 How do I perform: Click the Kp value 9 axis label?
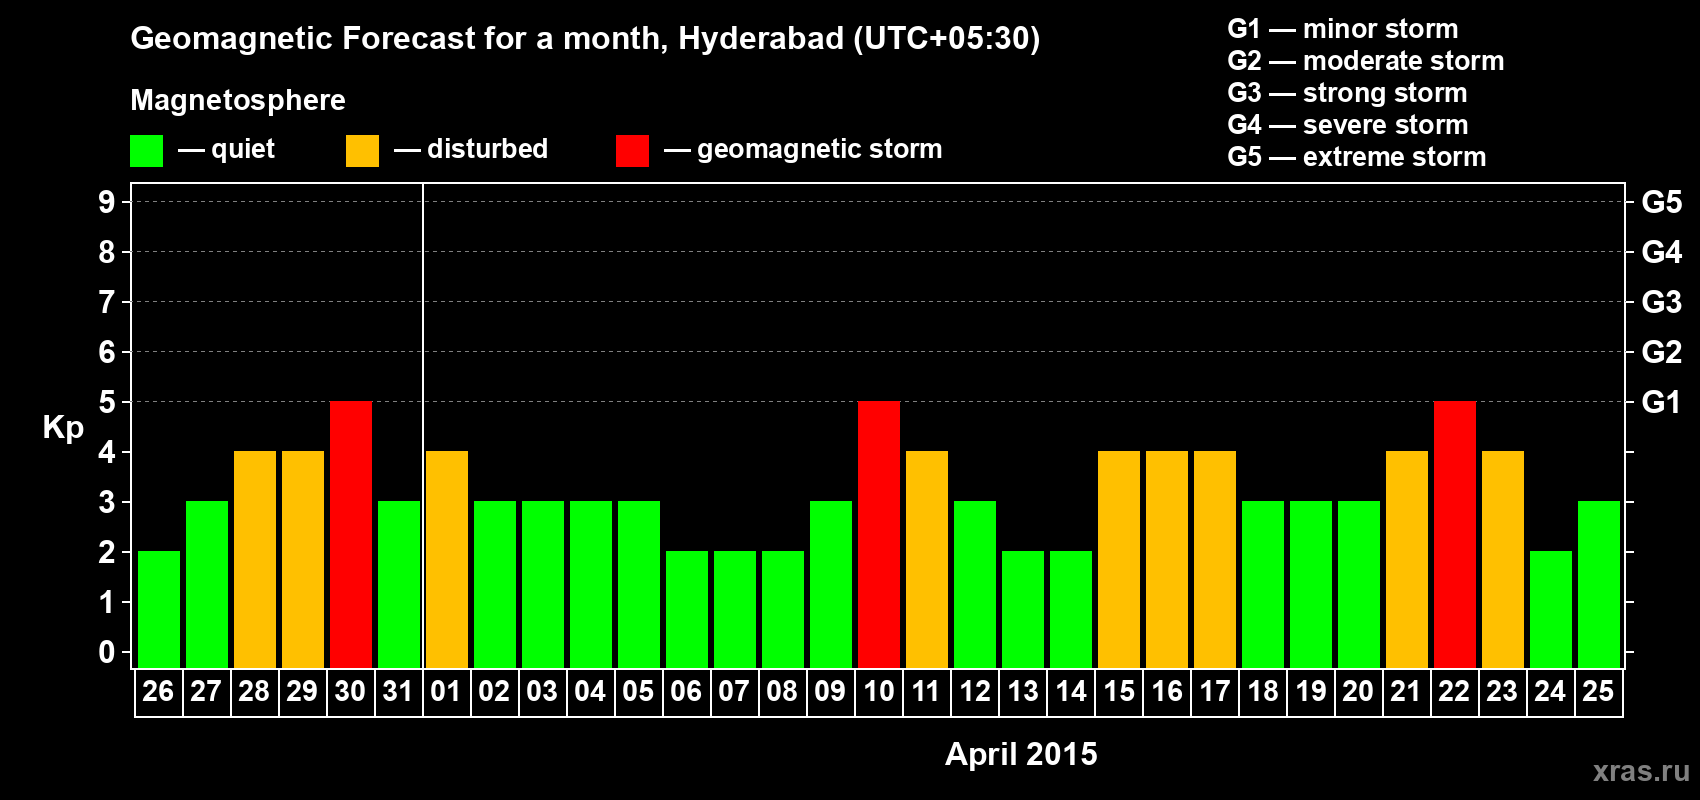(107, 202)
